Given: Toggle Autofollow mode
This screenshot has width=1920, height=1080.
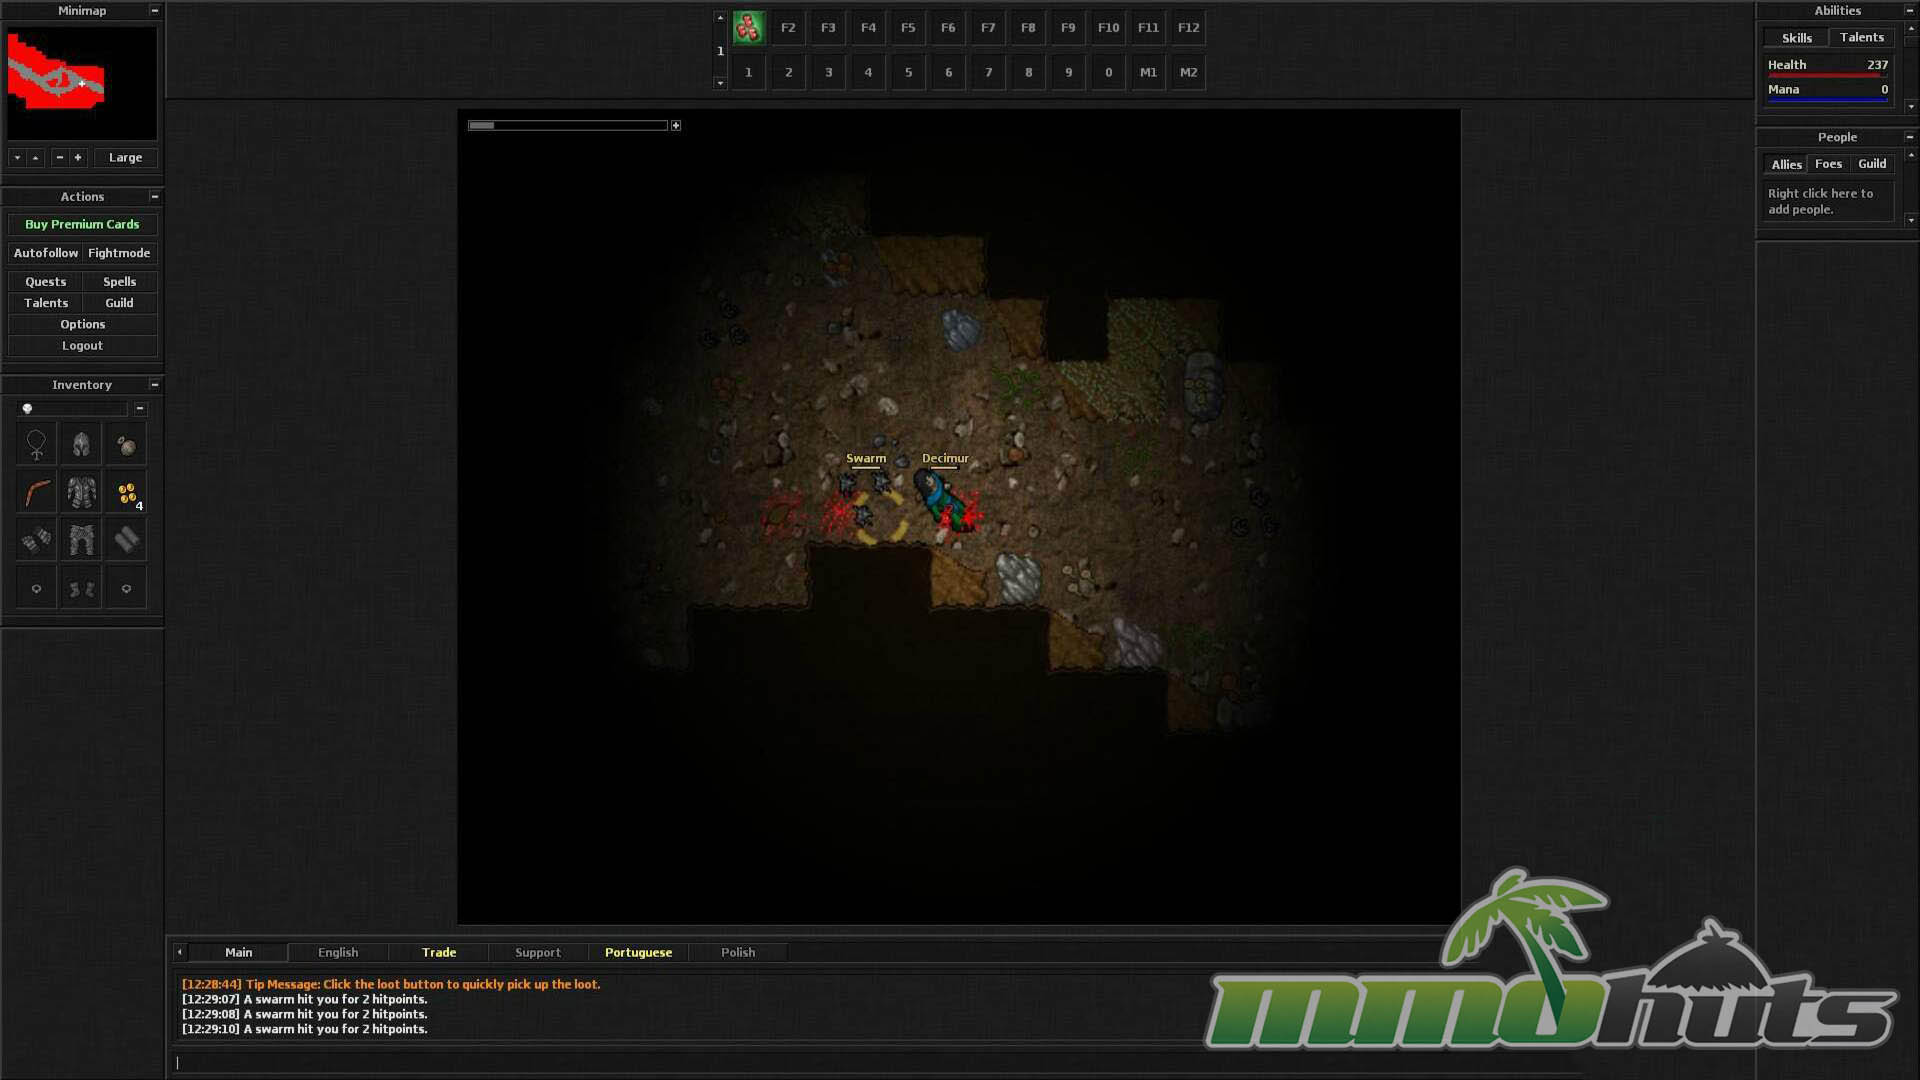Looking at the screenshot, I should pos(46,253).
